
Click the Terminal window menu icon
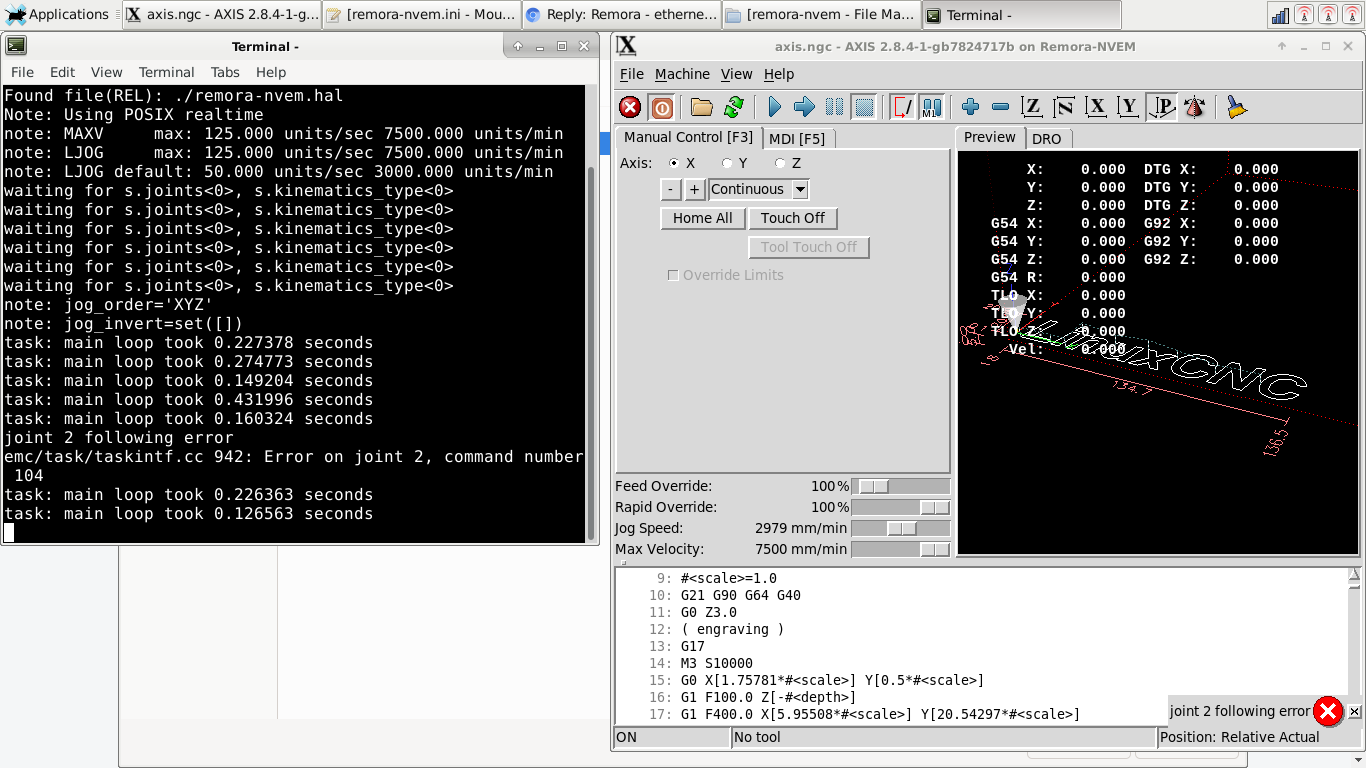pyautogui.click(x=16, y=46)
